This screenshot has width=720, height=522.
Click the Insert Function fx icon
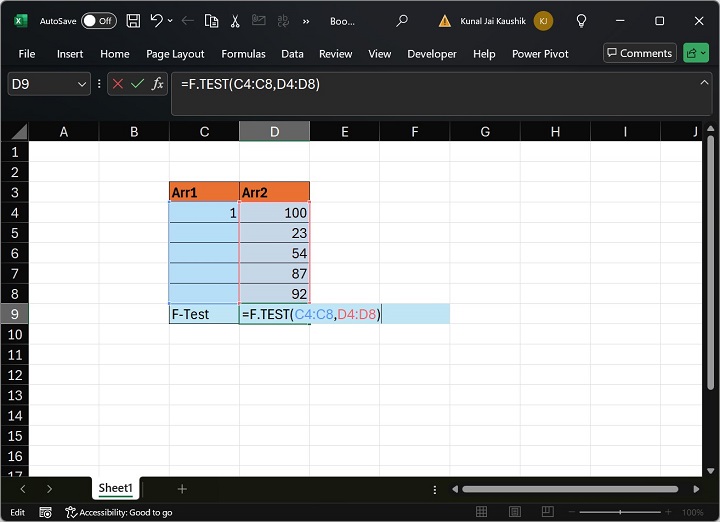158,85
